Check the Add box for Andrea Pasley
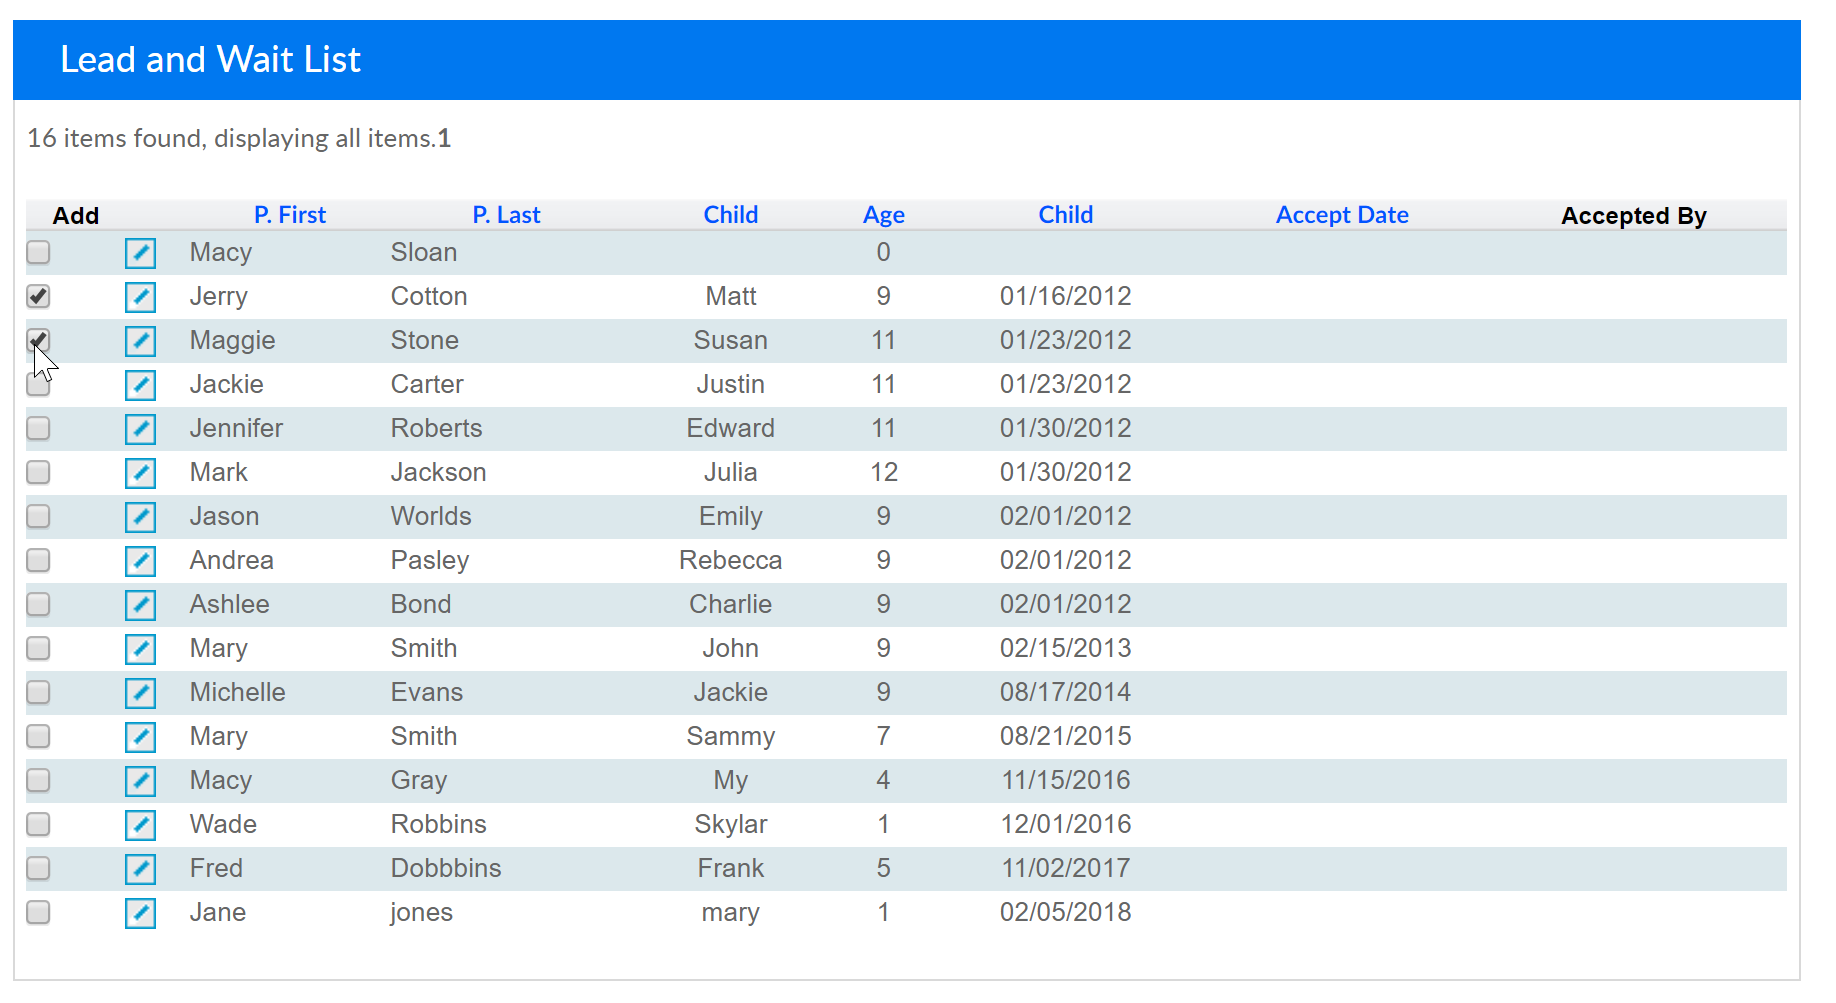This screenshot has height=1003, width=1836. pos(38,560)
